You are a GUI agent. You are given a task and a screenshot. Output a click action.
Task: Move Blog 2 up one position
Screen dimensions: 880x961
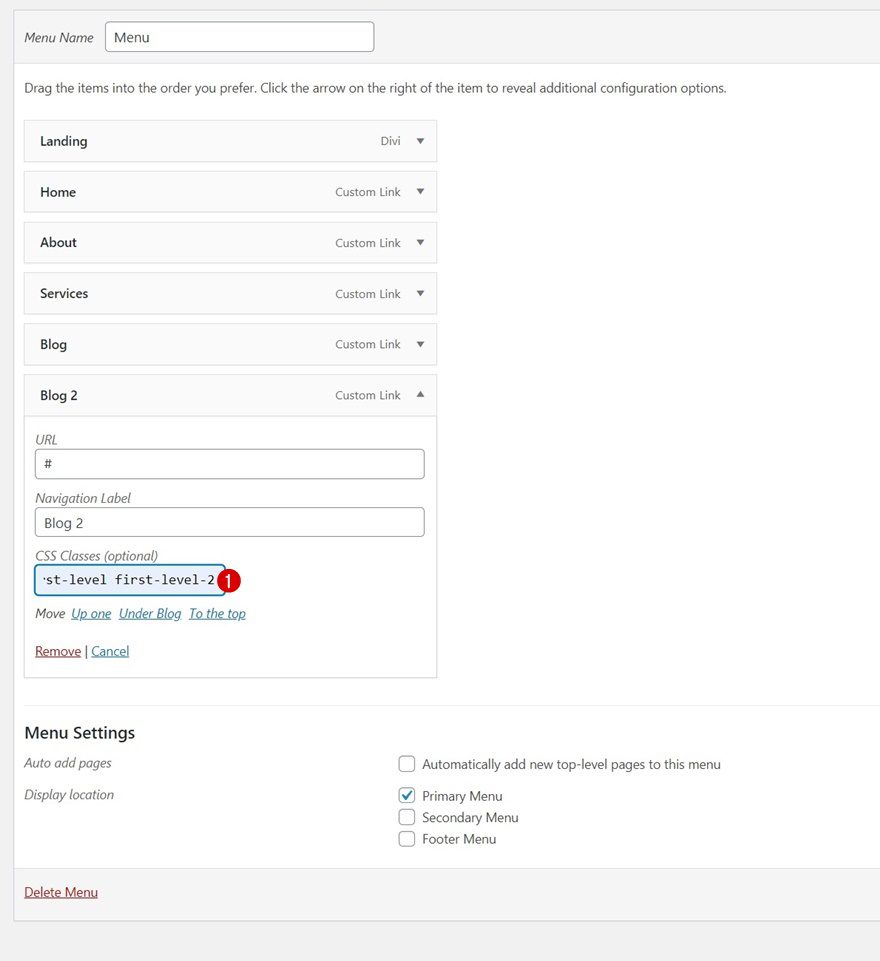coord(90,613)
